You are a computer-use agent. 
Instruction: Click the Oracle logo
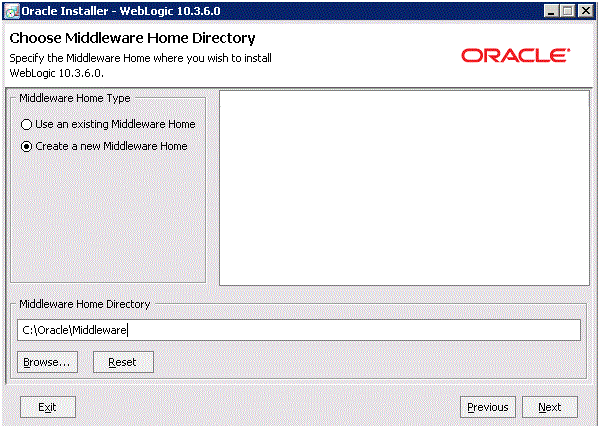pos(515,55)
